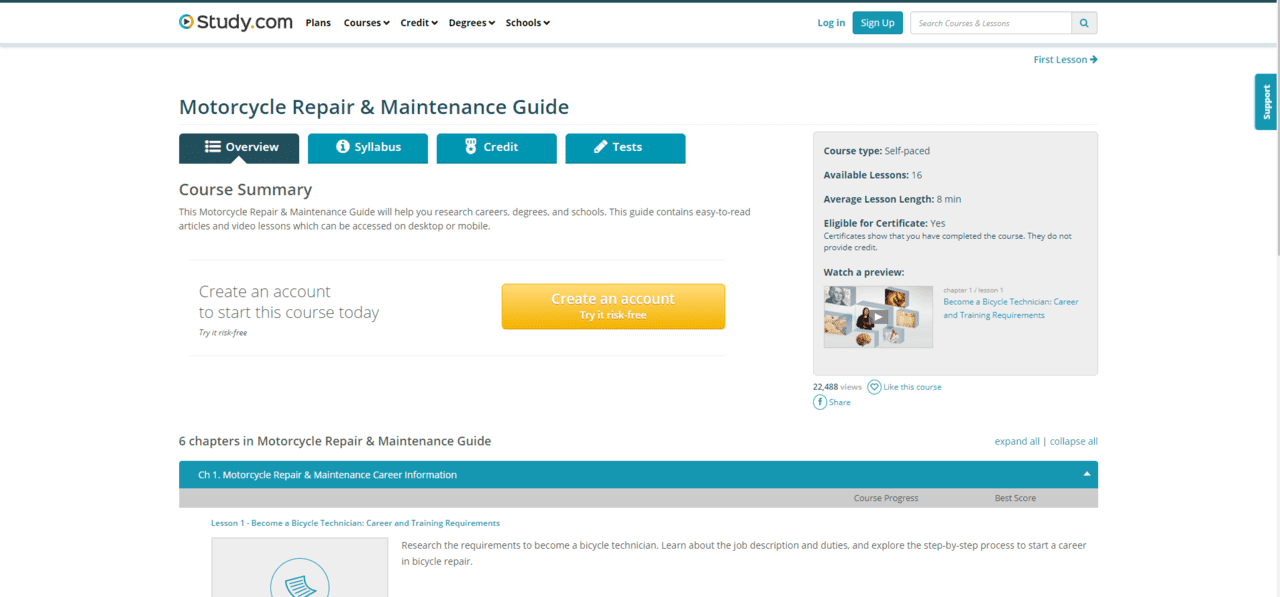
Task: Switch to the Credit tab
Action: [497, 148]
